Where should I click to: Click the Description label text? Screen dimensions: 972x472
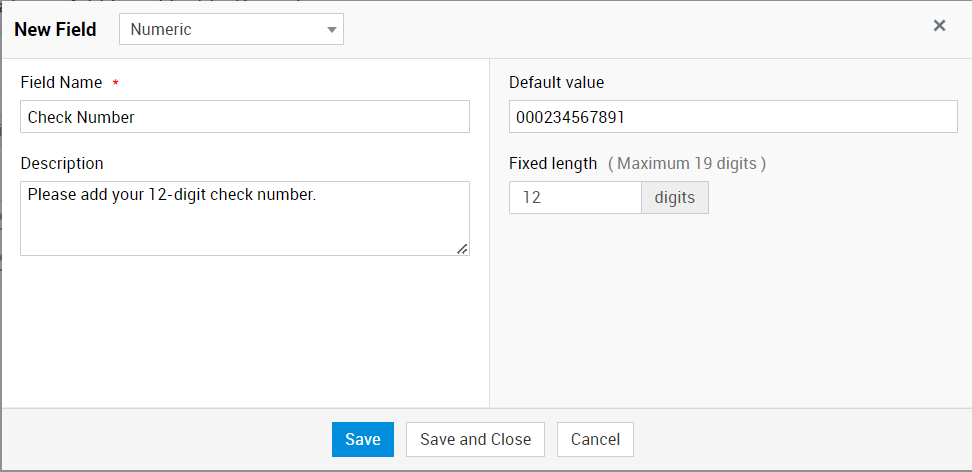[62, 163]
